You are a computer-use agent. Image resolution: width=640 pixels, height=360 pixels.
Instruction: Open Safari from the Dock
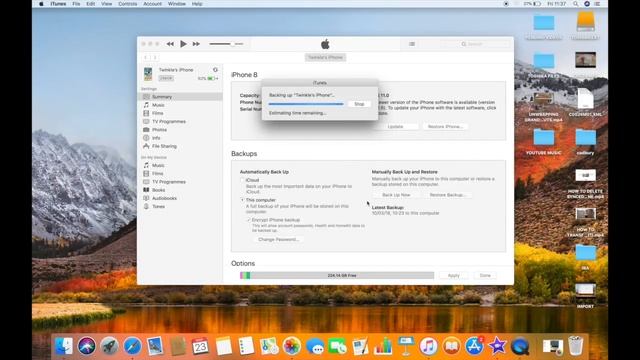133,347
